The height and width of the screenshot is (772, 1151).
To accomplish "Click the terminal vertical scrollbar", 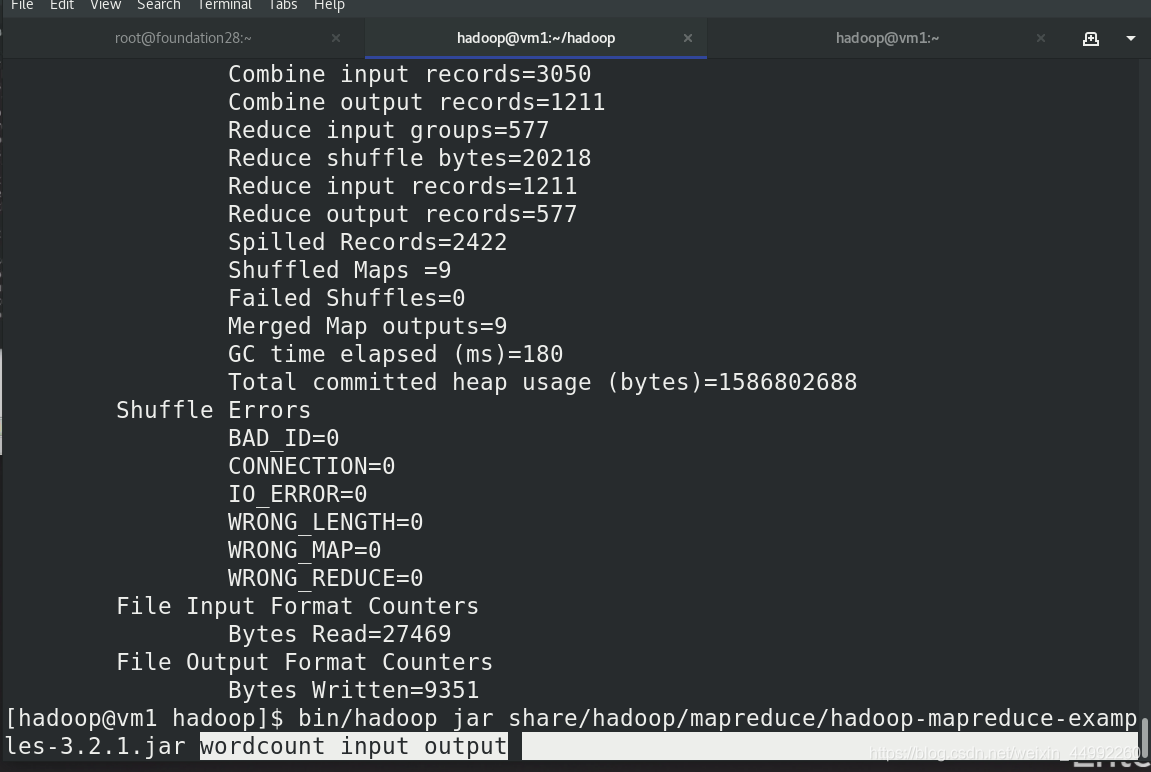I will point(1144,738).
